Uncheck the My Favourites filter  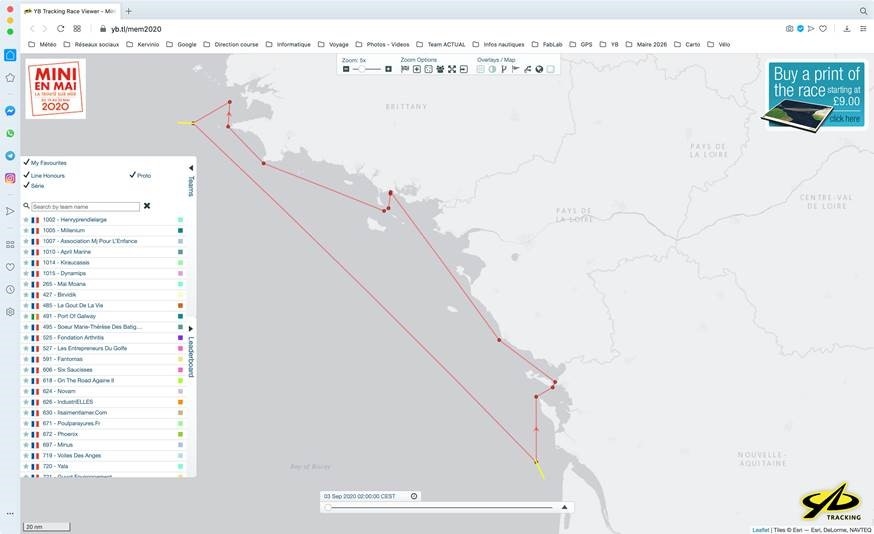point(27,162)
